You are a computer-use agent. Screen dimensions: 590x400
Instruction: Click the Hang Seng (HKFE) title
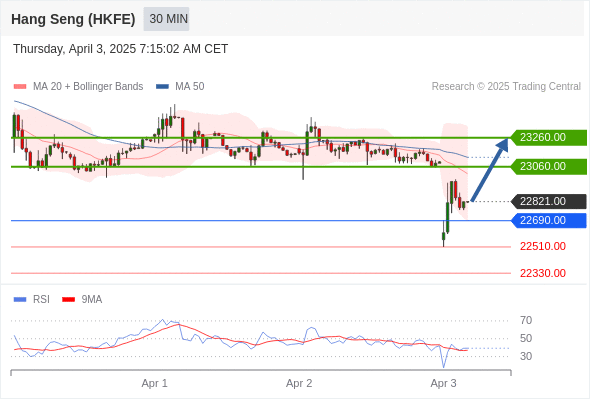73,19
